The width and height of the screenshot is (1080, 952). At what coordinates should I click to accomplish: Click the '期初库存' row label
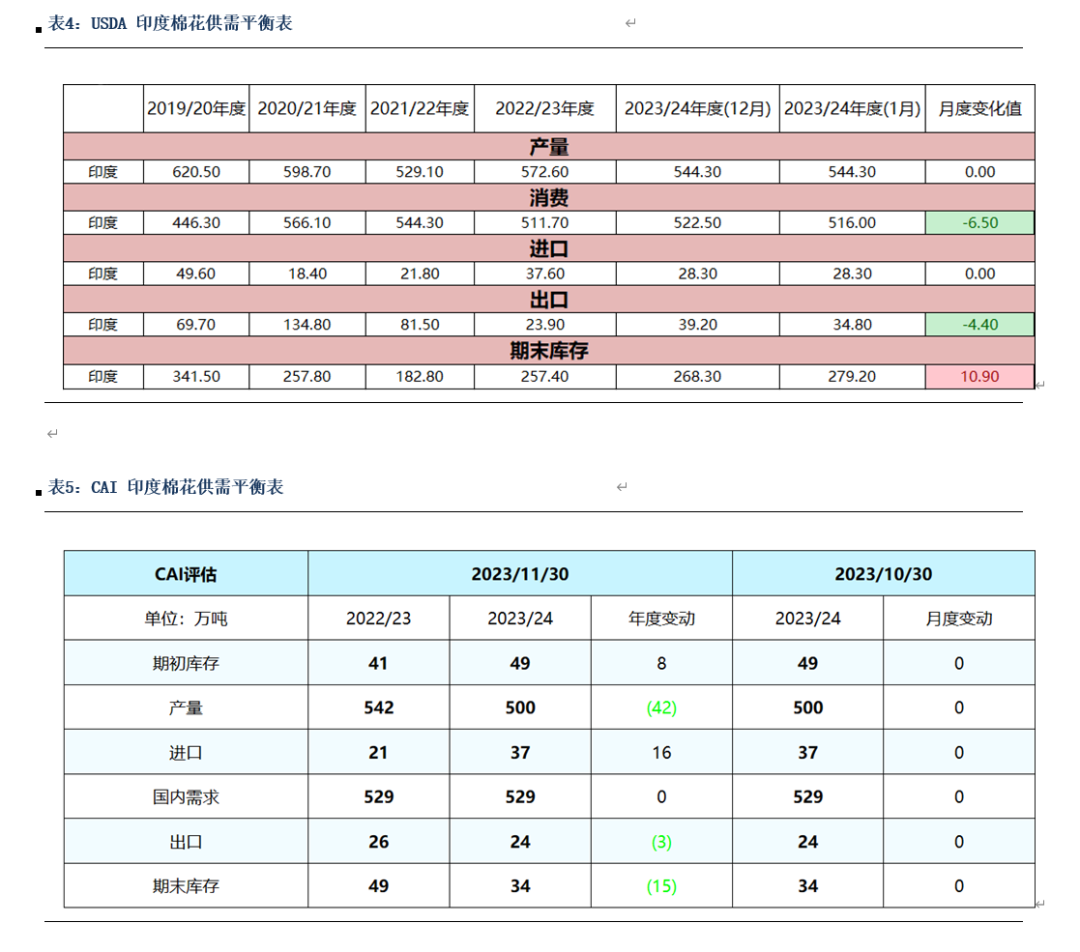(x=186, y=663)
